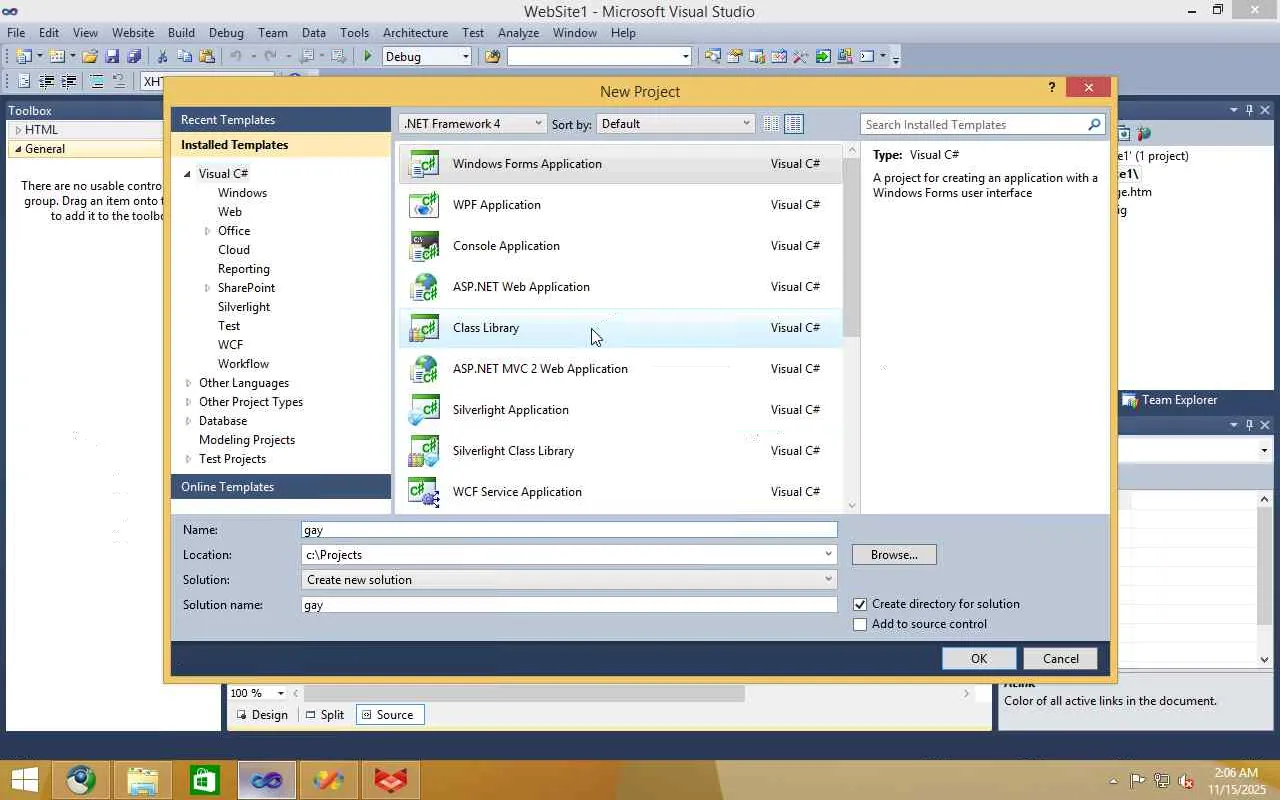
Task: Switch to the Source view tab
Action: coord(388,715)
